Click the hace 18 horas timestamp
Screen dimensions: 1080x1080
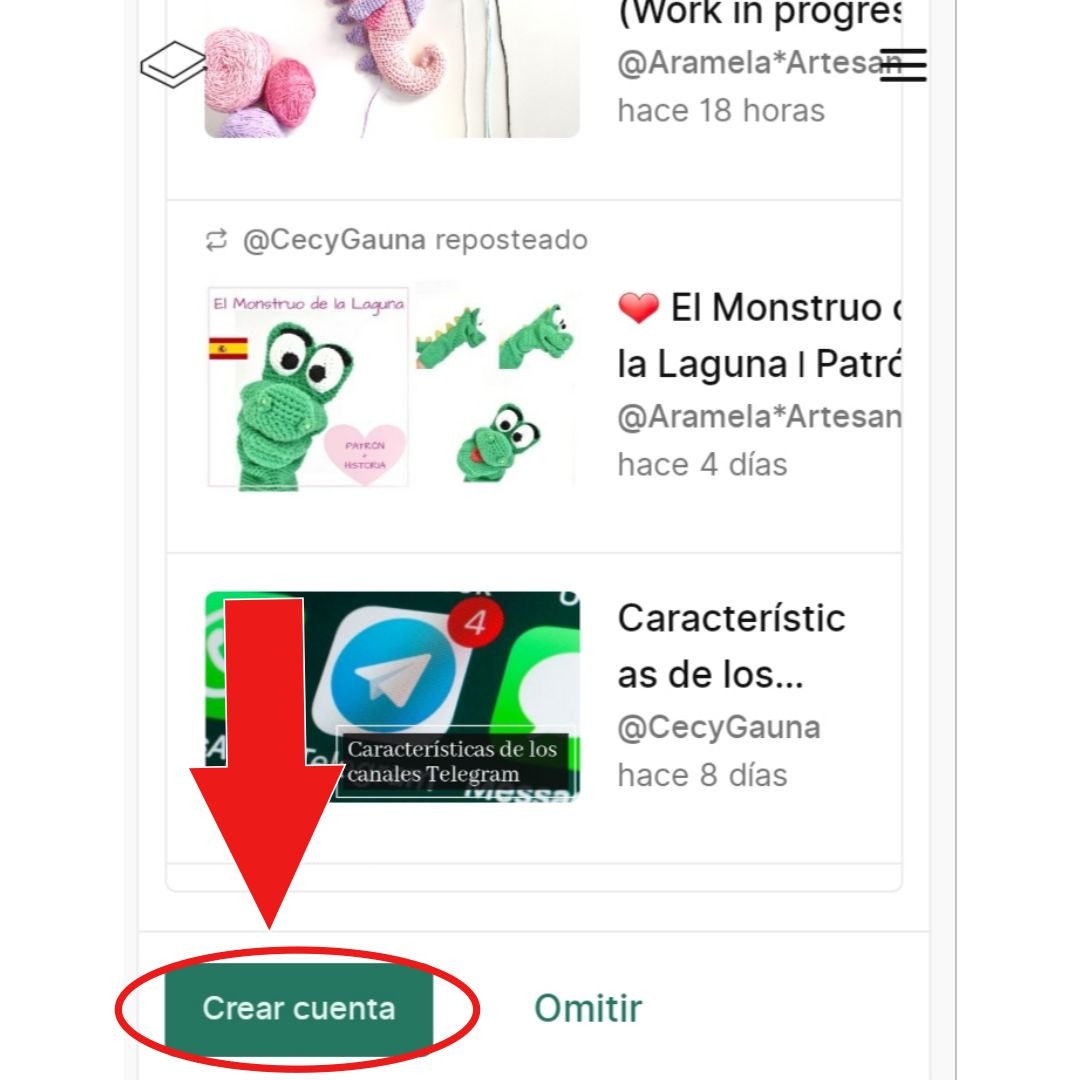coord(721,111)
